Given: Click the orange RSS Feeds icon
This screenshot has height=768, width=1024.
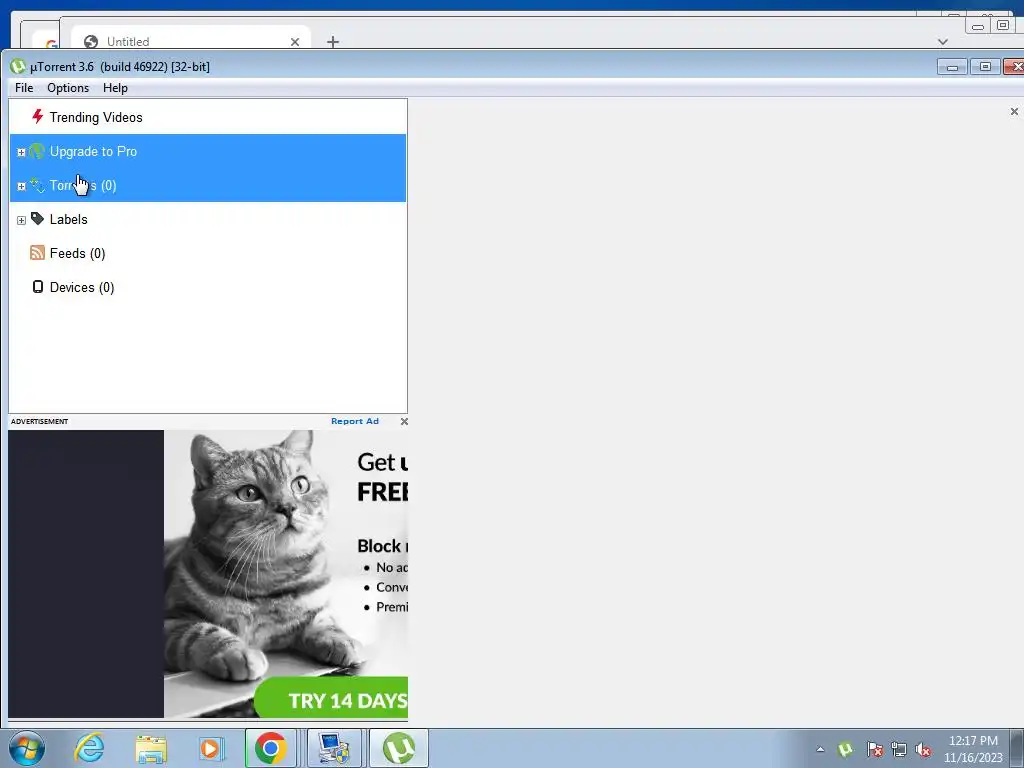Looking at the screenshot, I should click(x=37, y=253).
